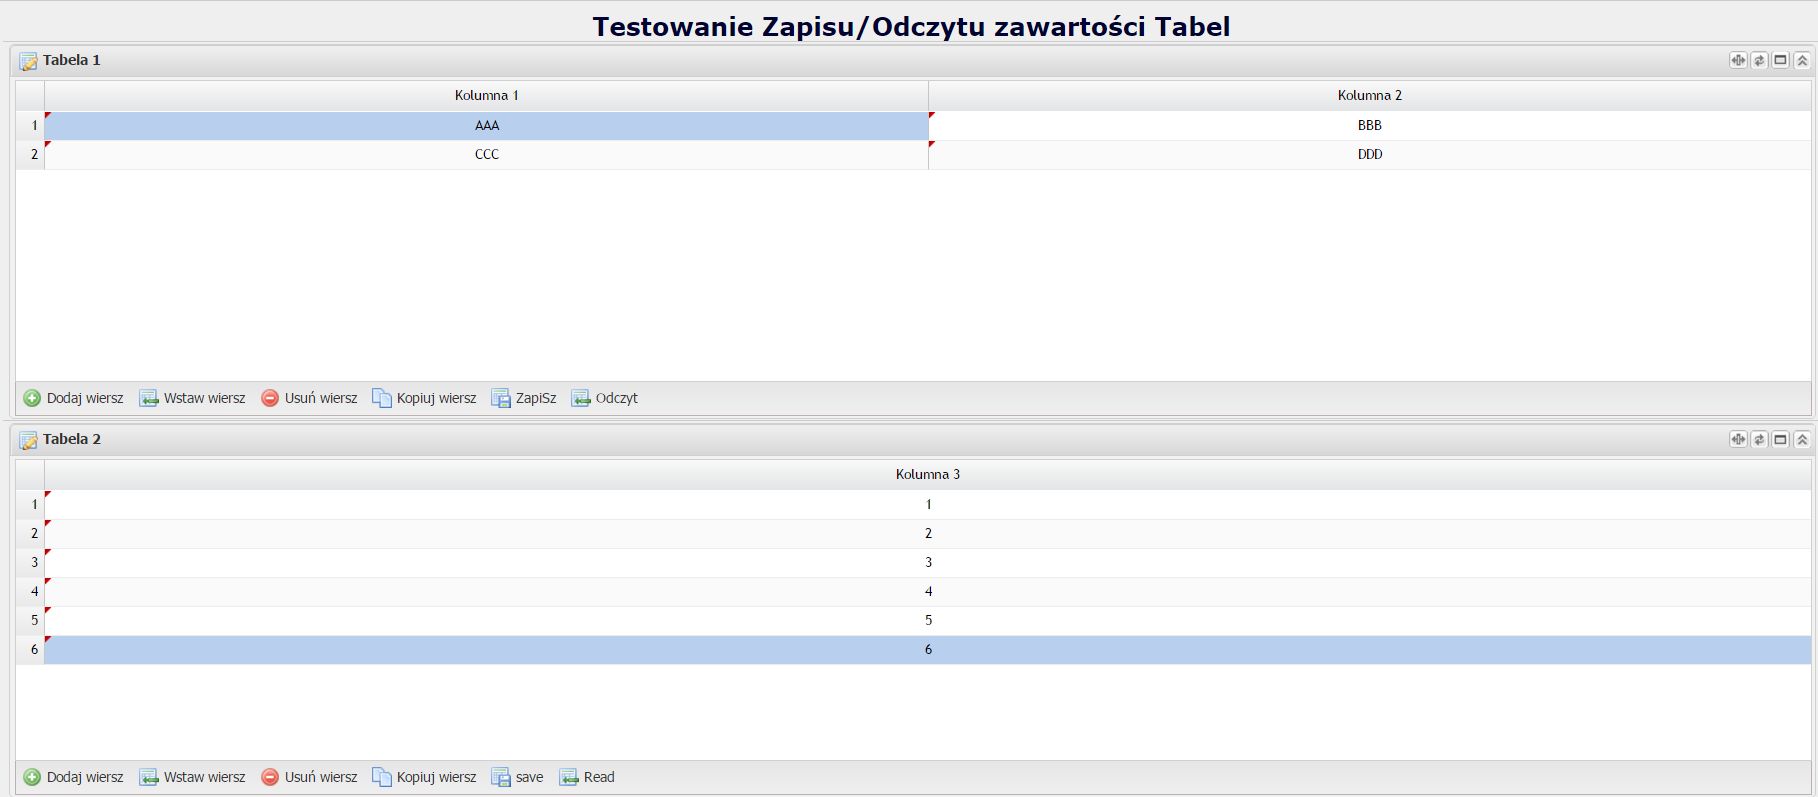
Task: Click the ZapiSz save icon in Tabela 1
Action: [500, 398]
